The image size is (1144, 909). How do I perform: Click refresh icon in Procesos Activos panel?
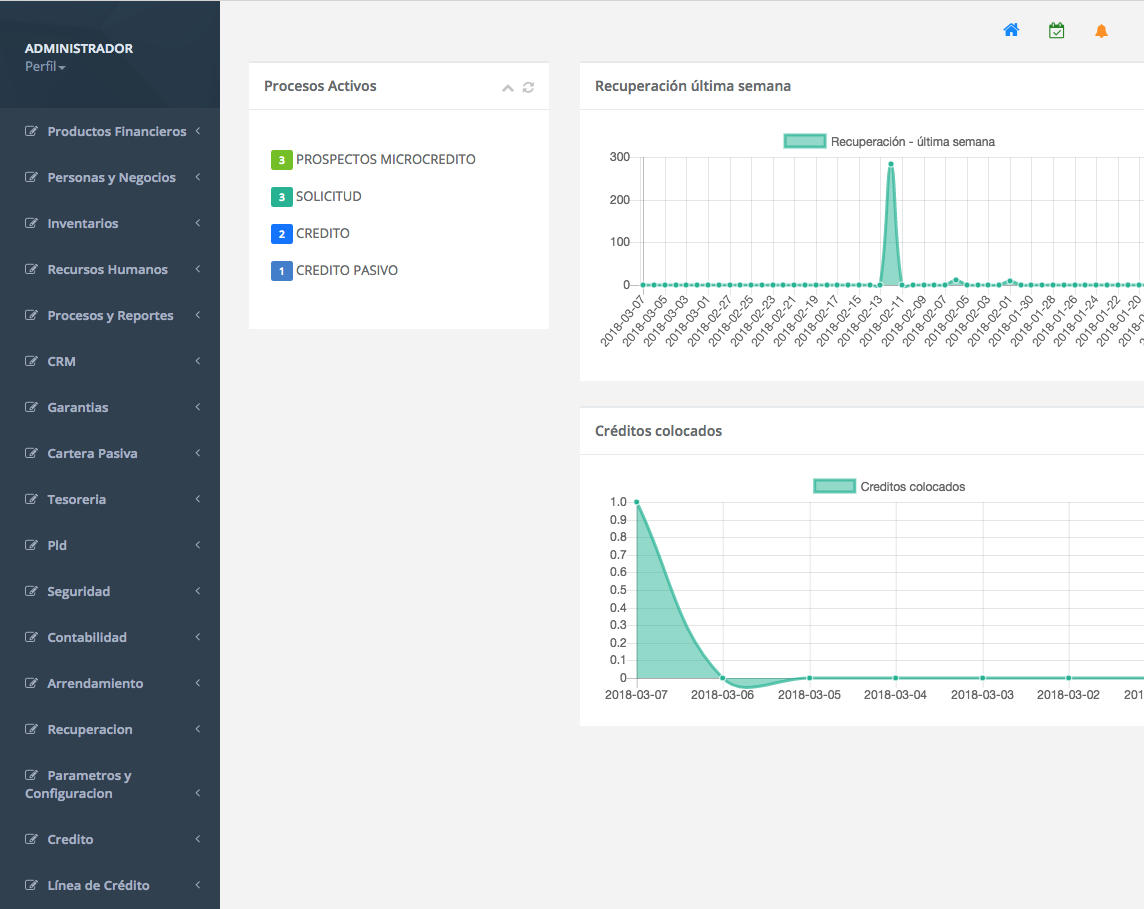[x=528, y=88]
